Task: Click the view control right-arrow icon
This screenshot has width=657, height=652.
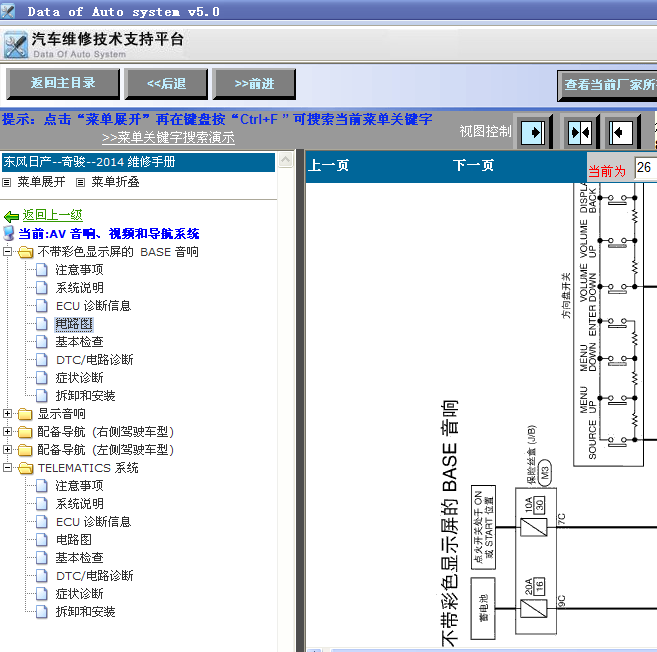Action: [x=533, y=132]
